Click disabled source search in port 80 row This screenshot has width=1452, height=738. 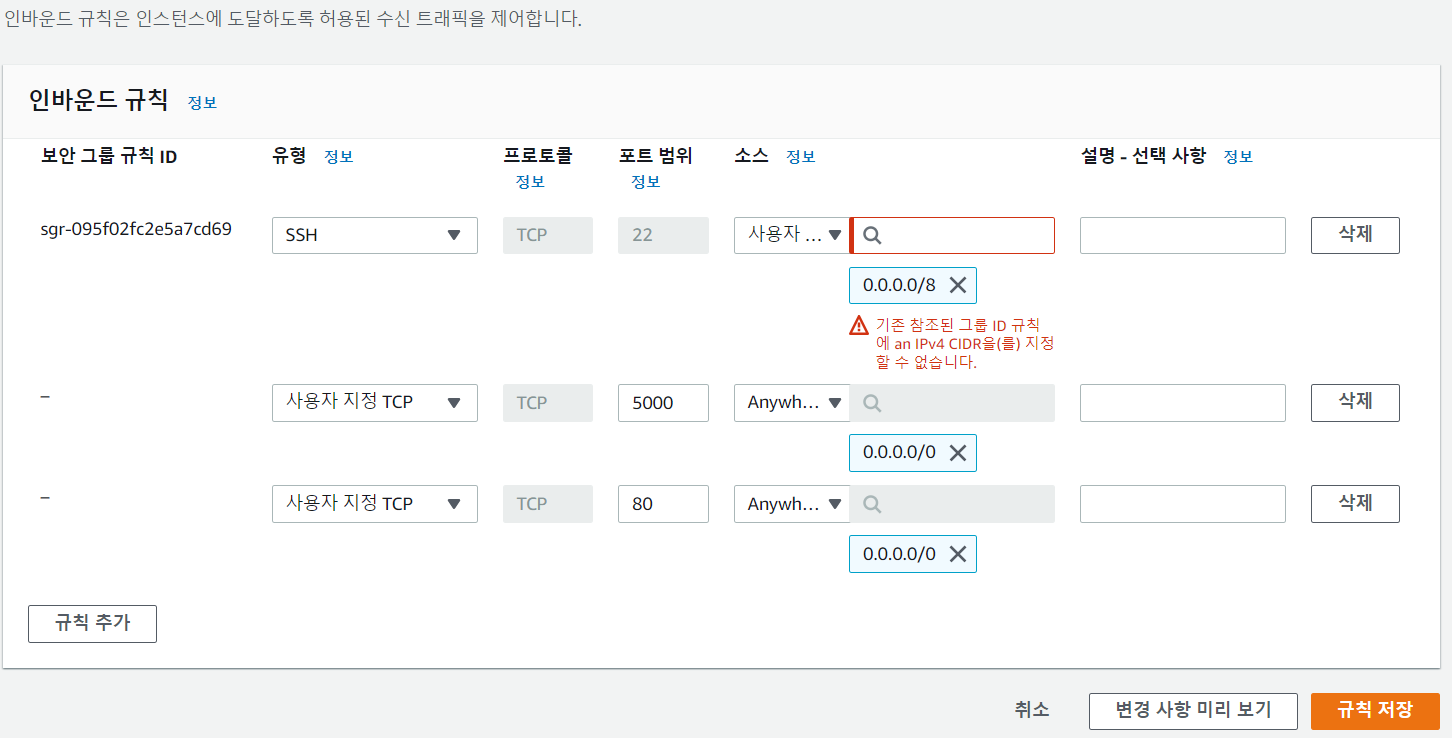(x=952, y=503)
